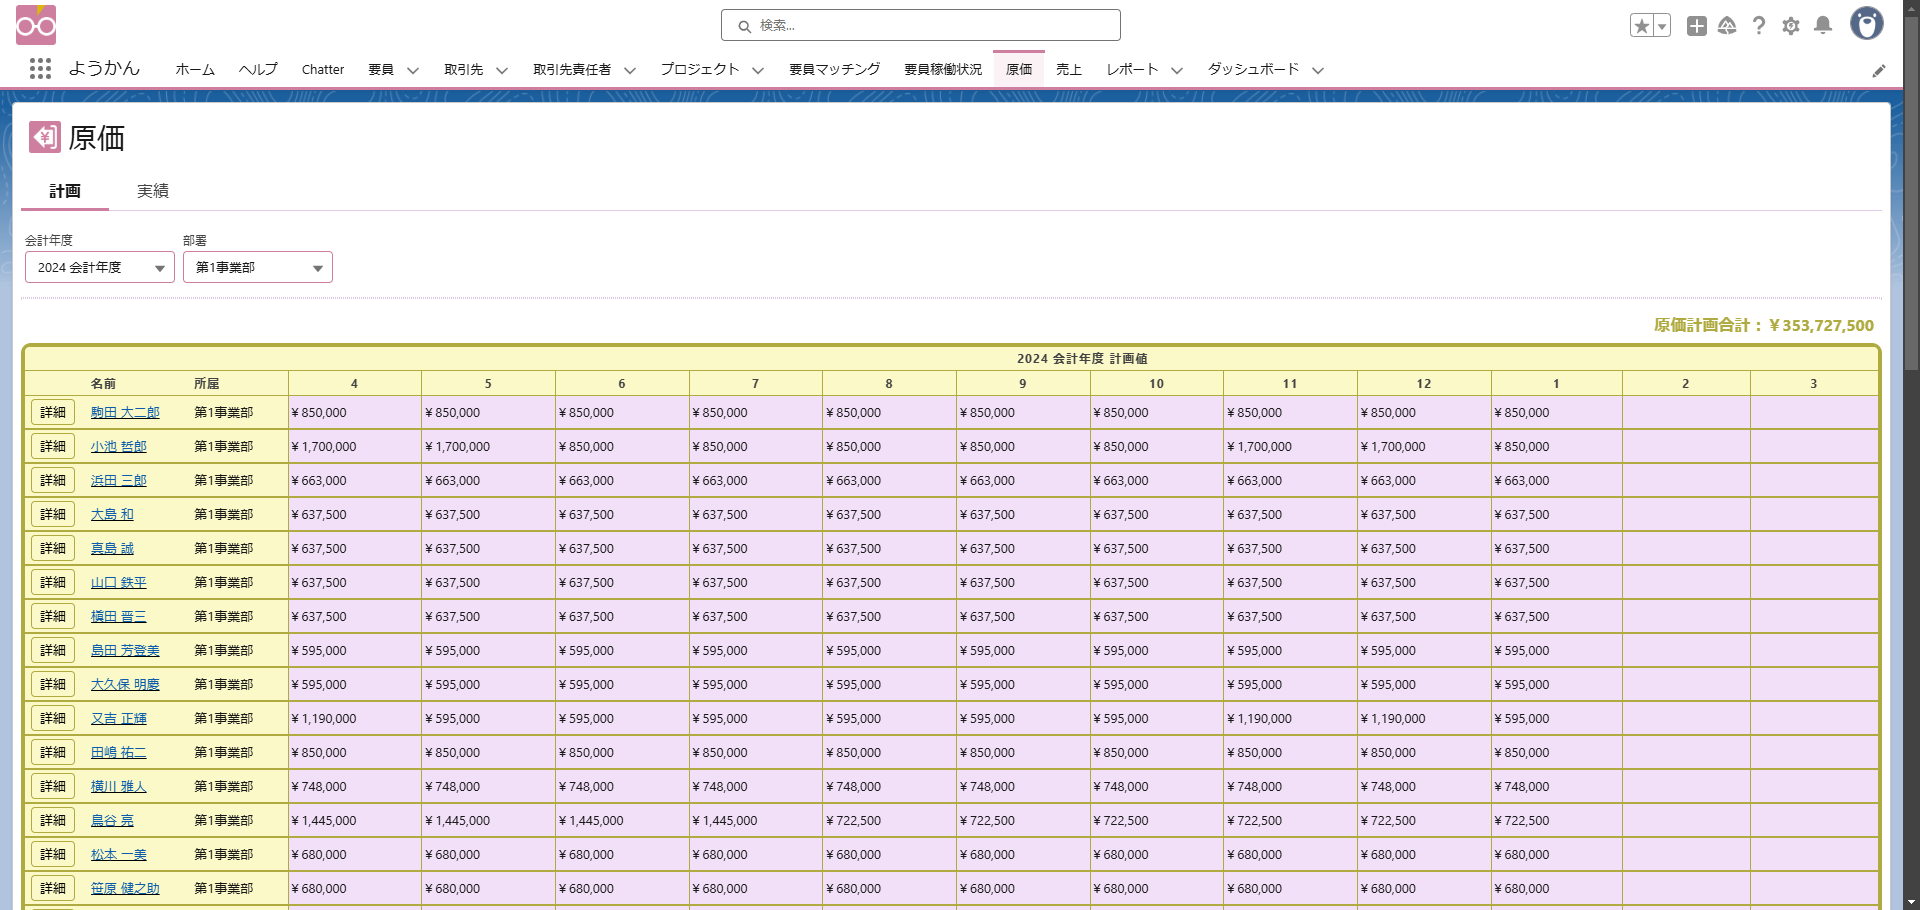Click 島谷 亮 month 4 value ¥1,445,000

(324, 820)
